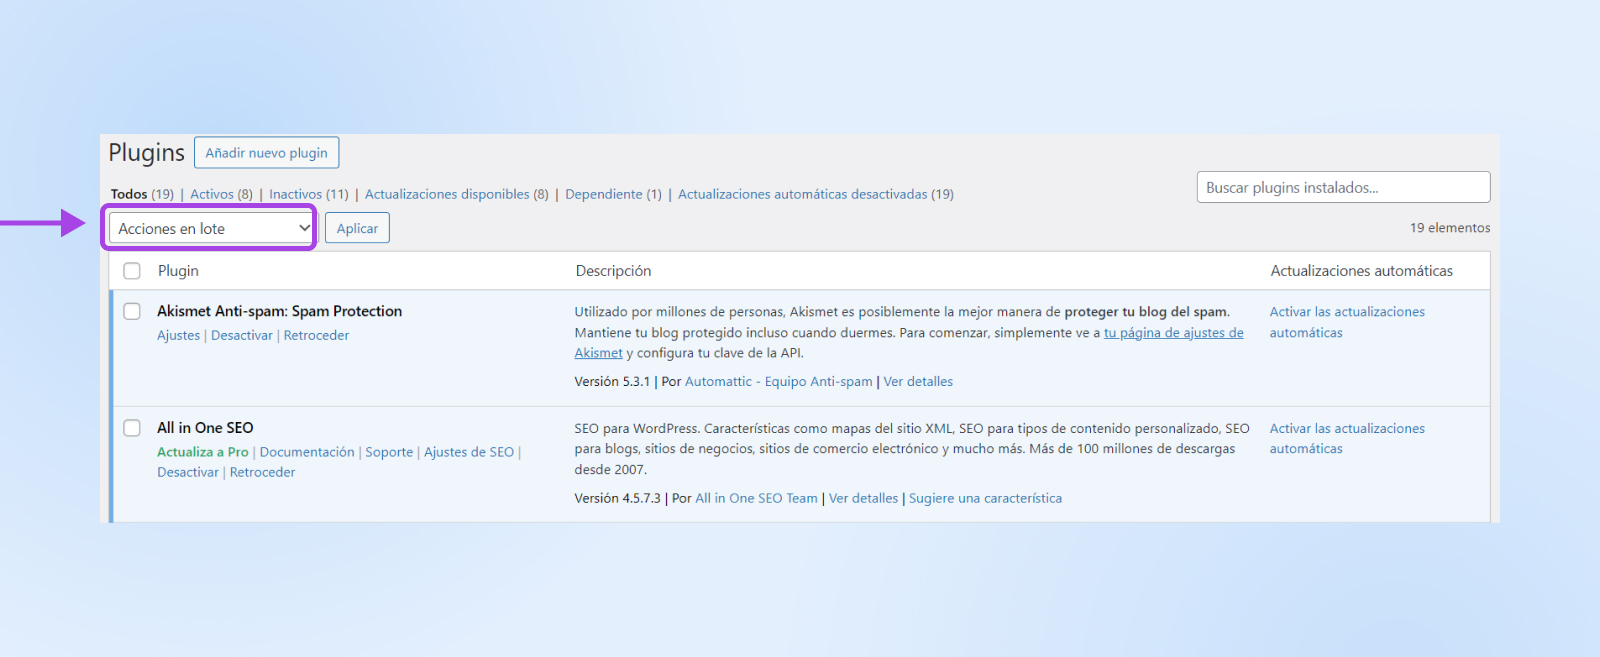
Task: Click the Aplicar button
Action: (x=357, y=229)
